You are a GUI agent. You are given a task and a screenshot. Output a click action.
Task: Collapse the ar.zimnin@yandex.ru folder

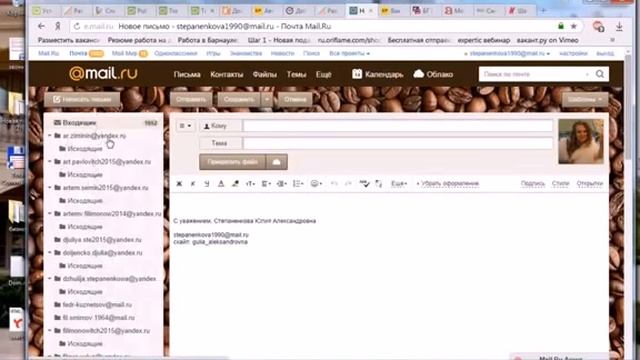coord(50,136)
